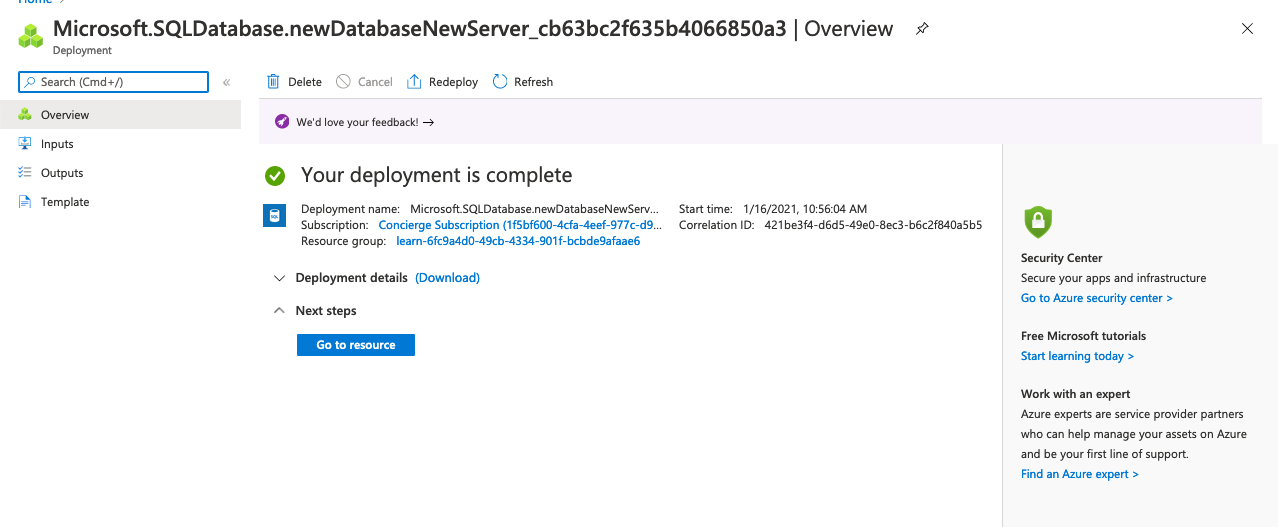Click the Cancel circle icon

(343, 82)
